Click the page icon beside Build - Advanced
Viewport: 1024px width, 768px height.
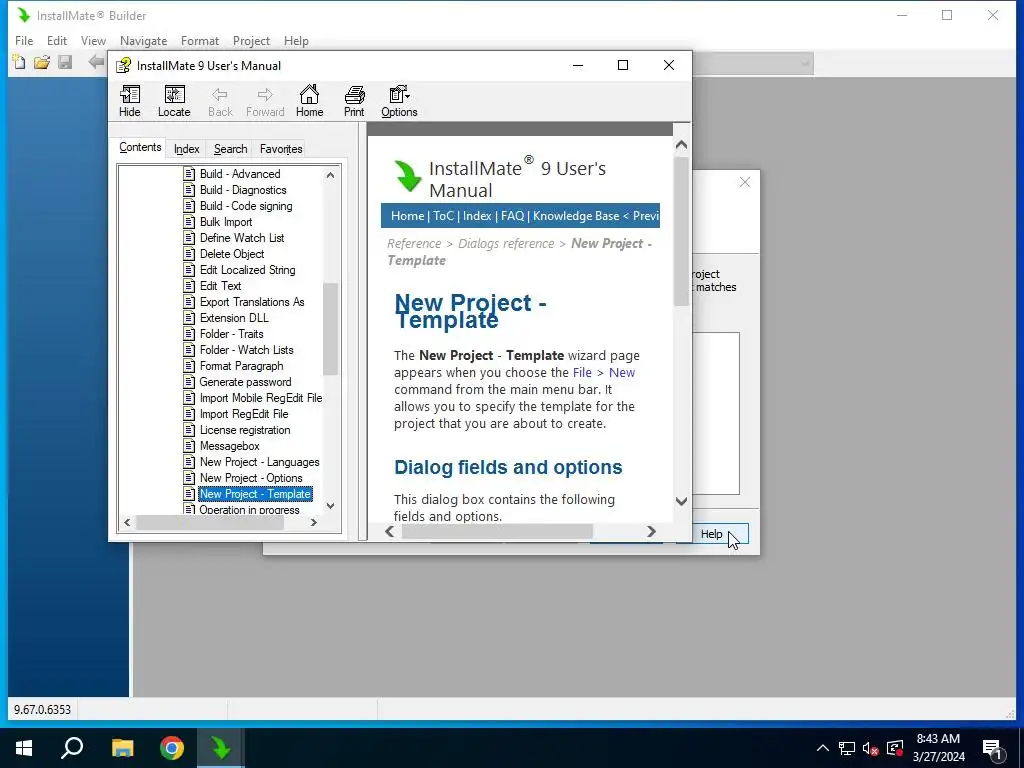click(189, 174)
